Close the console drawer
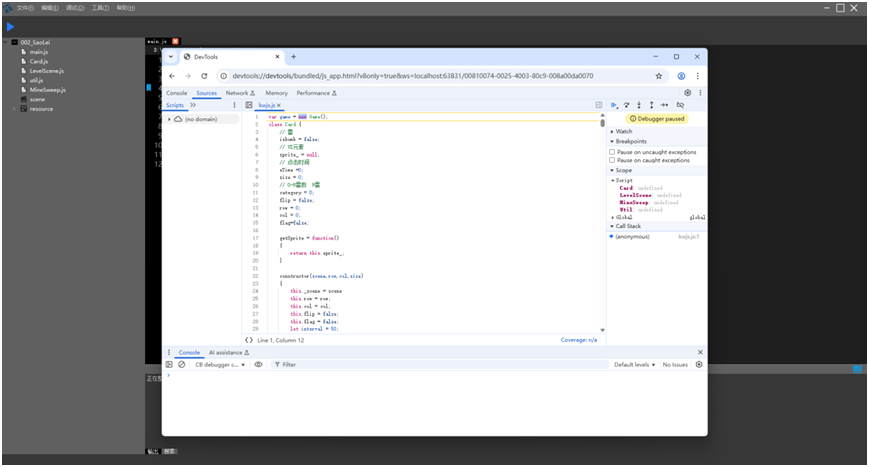The width and height of the screenshot is (869, 467). 700,352
